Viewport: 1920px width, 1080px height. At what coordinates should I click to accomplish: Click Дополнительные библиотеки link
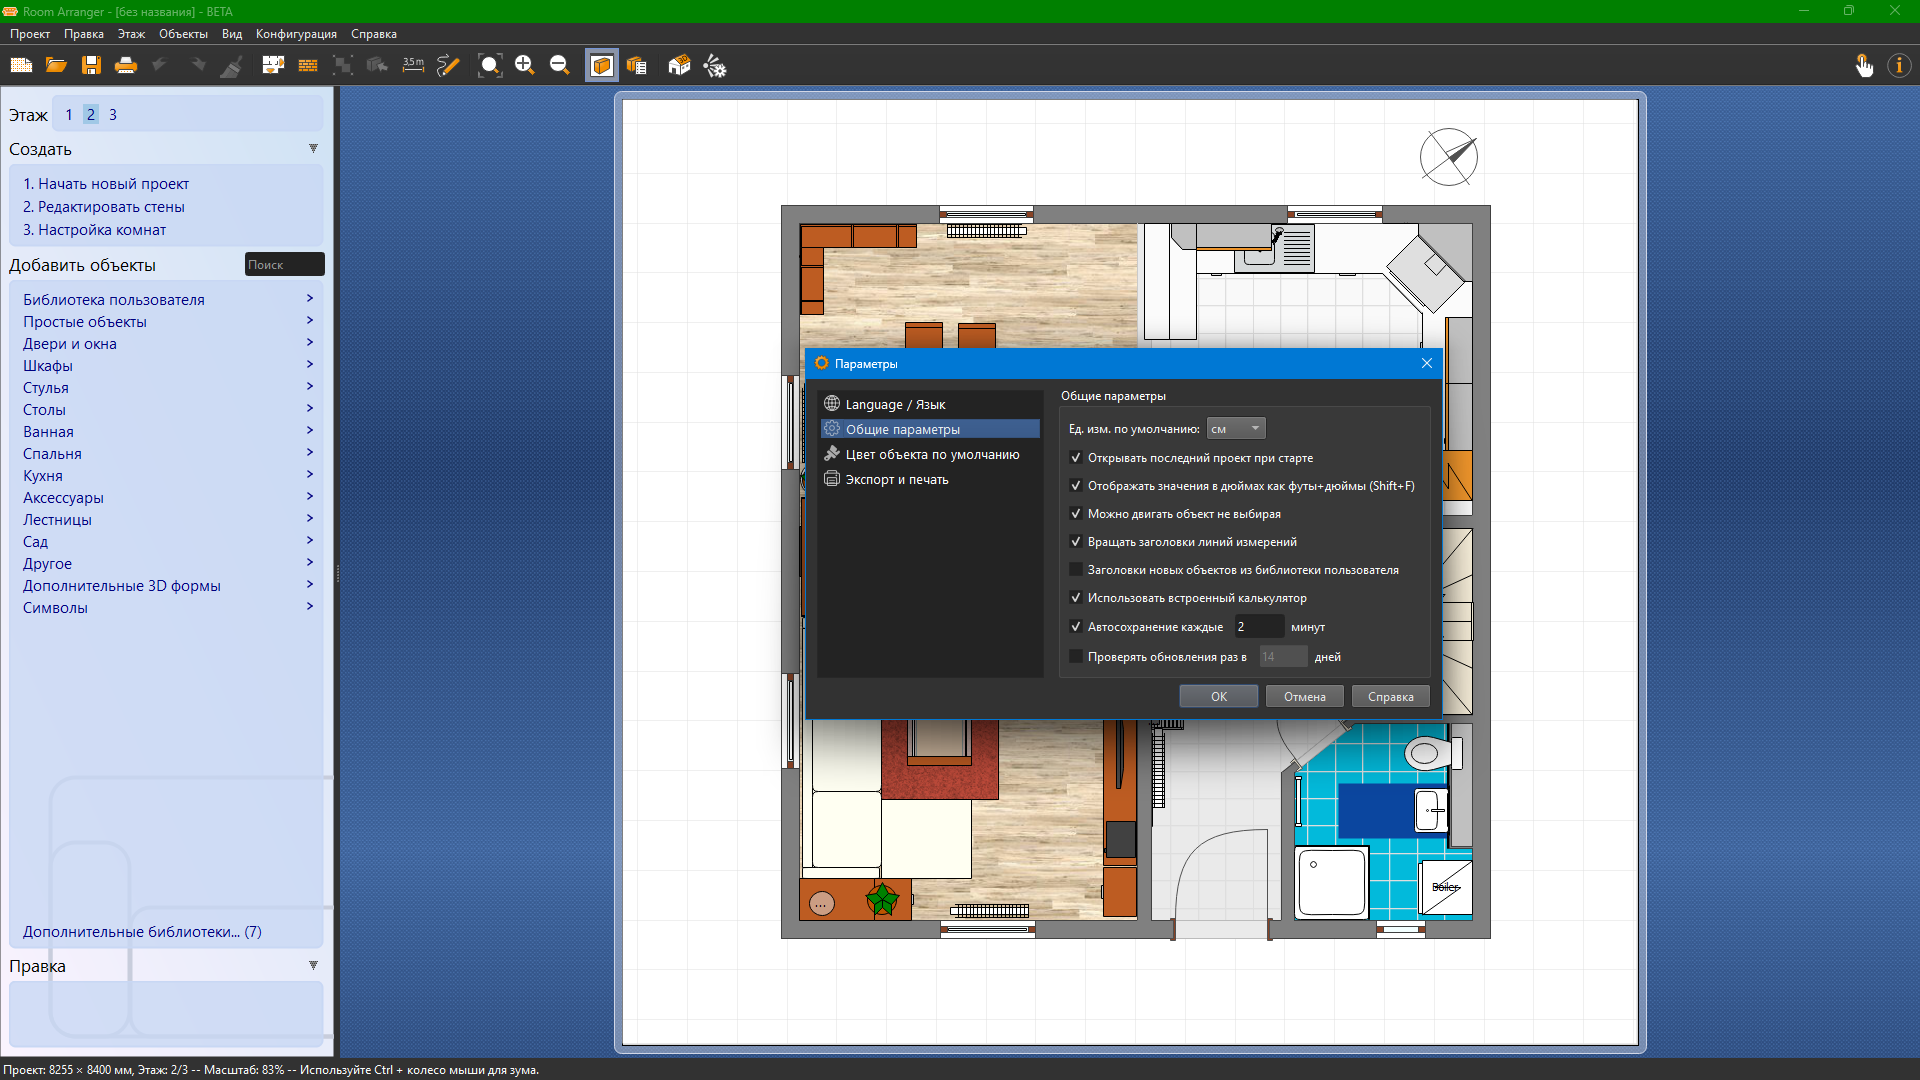[x=142, y=932]
